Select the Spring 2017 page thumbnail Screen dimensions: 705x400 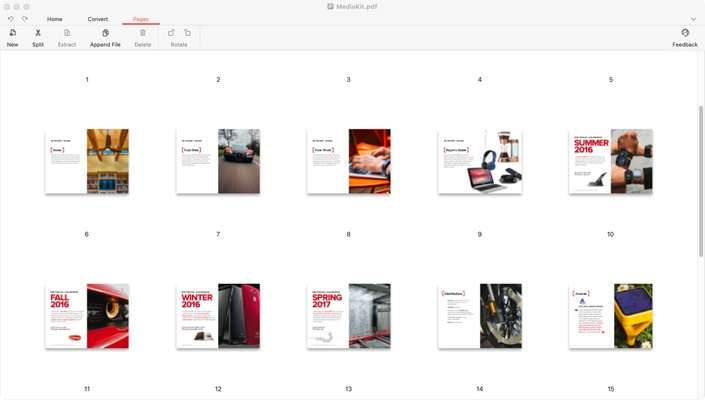(348, 316)
